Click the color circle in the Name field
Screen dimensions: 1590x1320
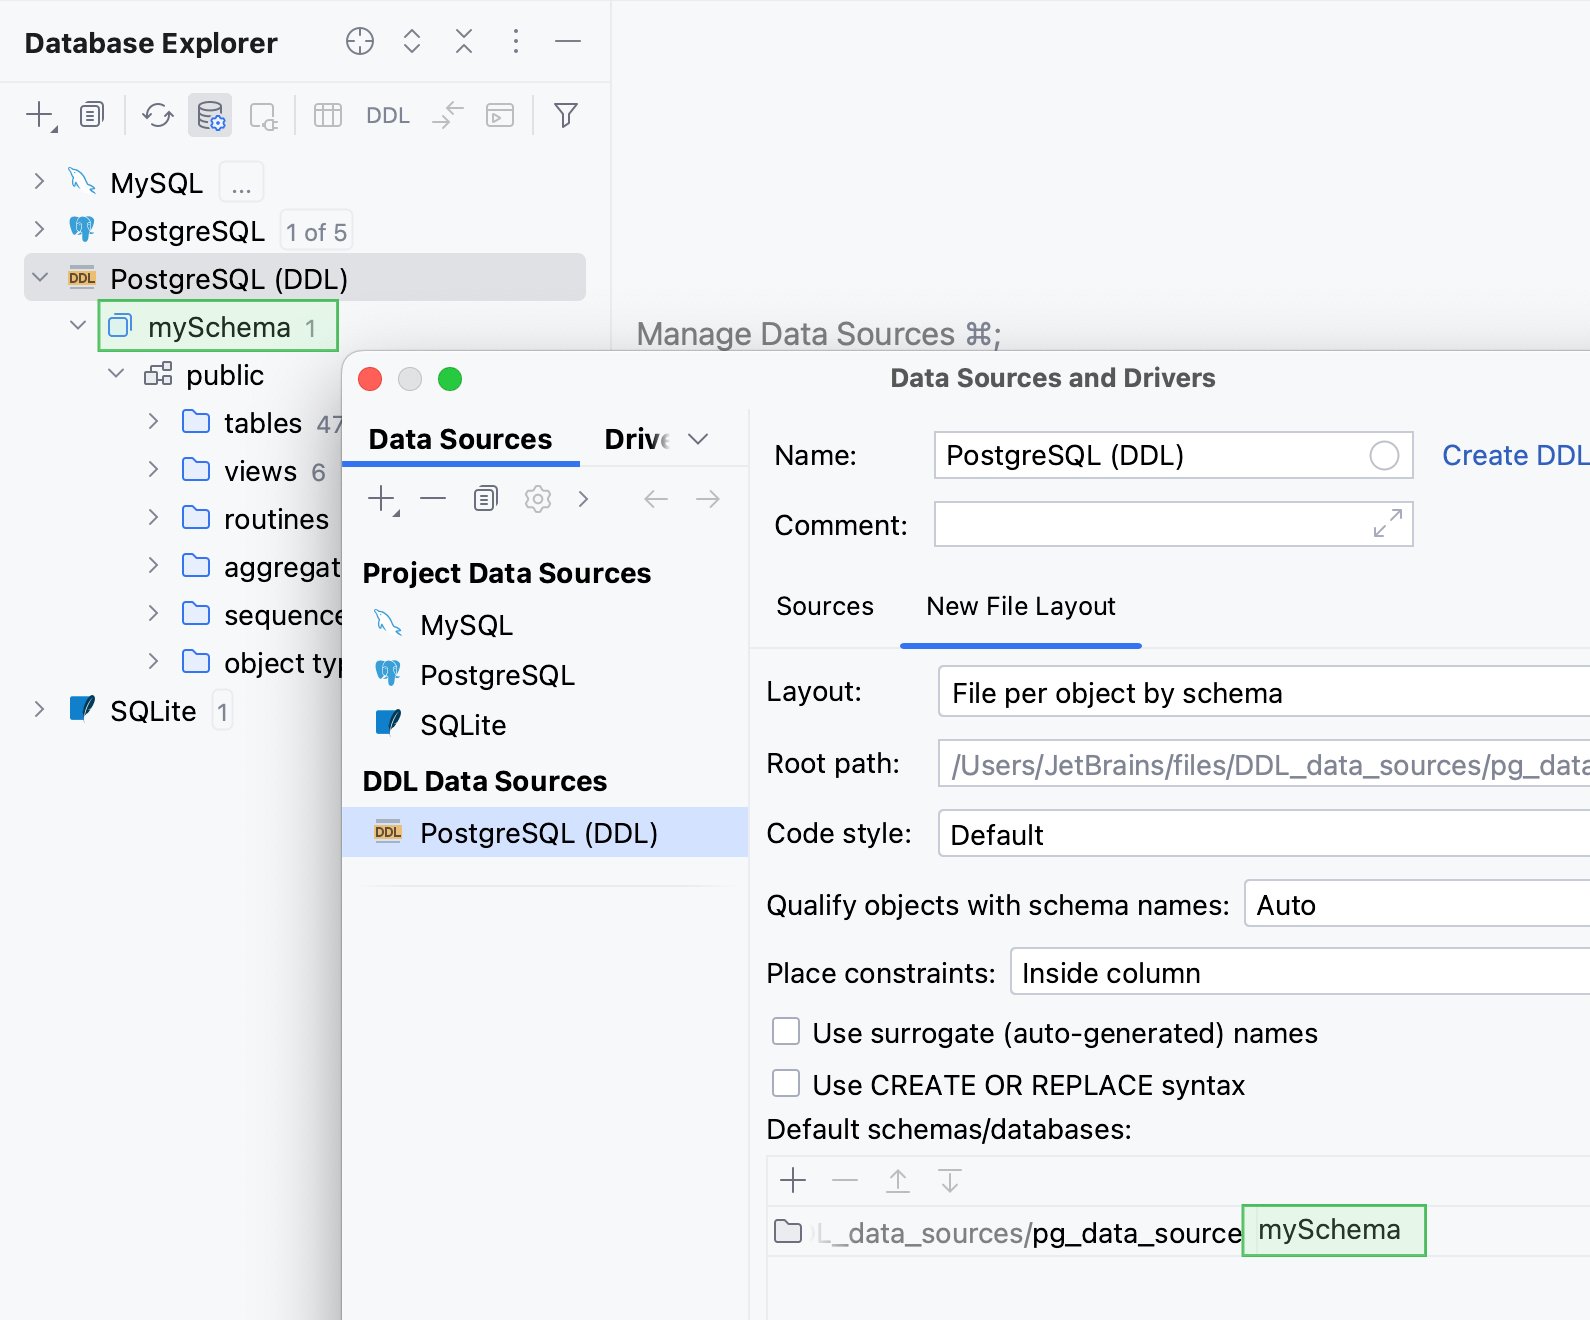point(1384,456)
